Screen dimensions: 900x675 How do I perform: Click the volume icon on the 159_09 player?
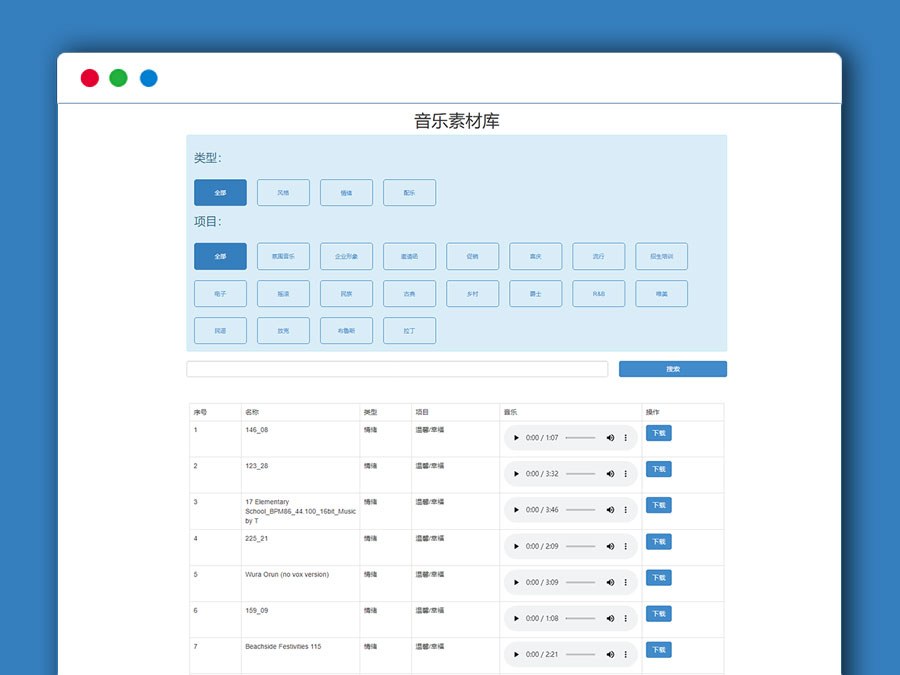coord(610,618)
